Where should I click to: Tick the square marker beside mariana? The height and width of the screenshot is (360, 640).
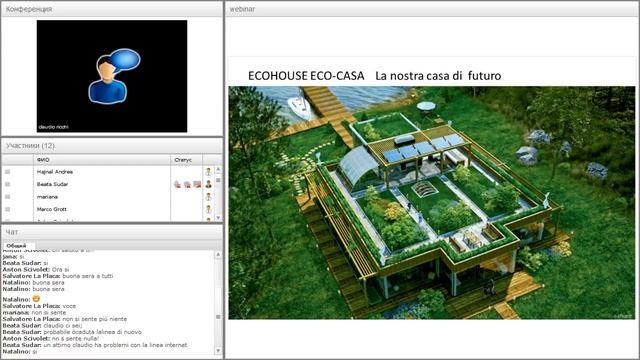(7, 197)
